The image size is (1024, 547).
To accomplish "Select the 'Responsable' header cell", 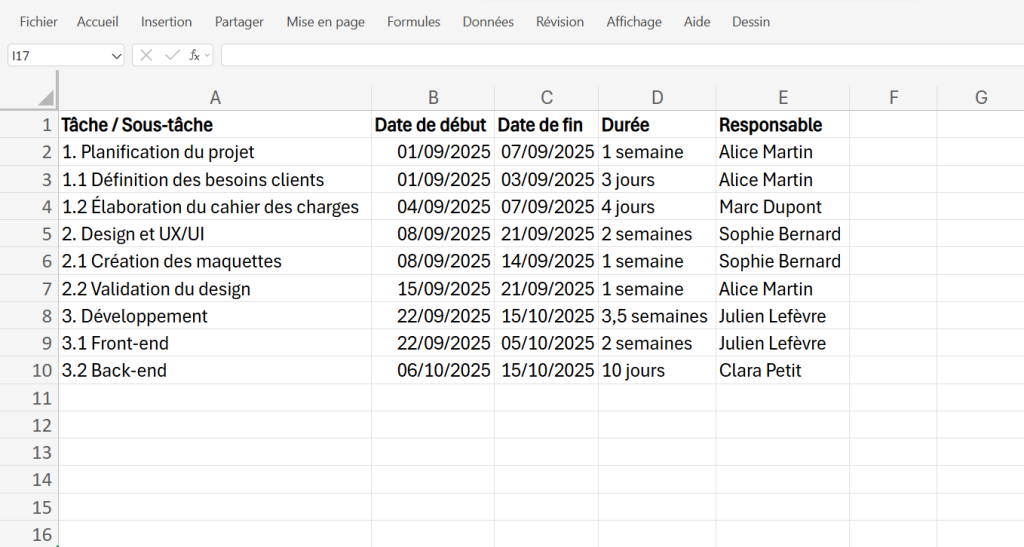I will coord(783,125).
